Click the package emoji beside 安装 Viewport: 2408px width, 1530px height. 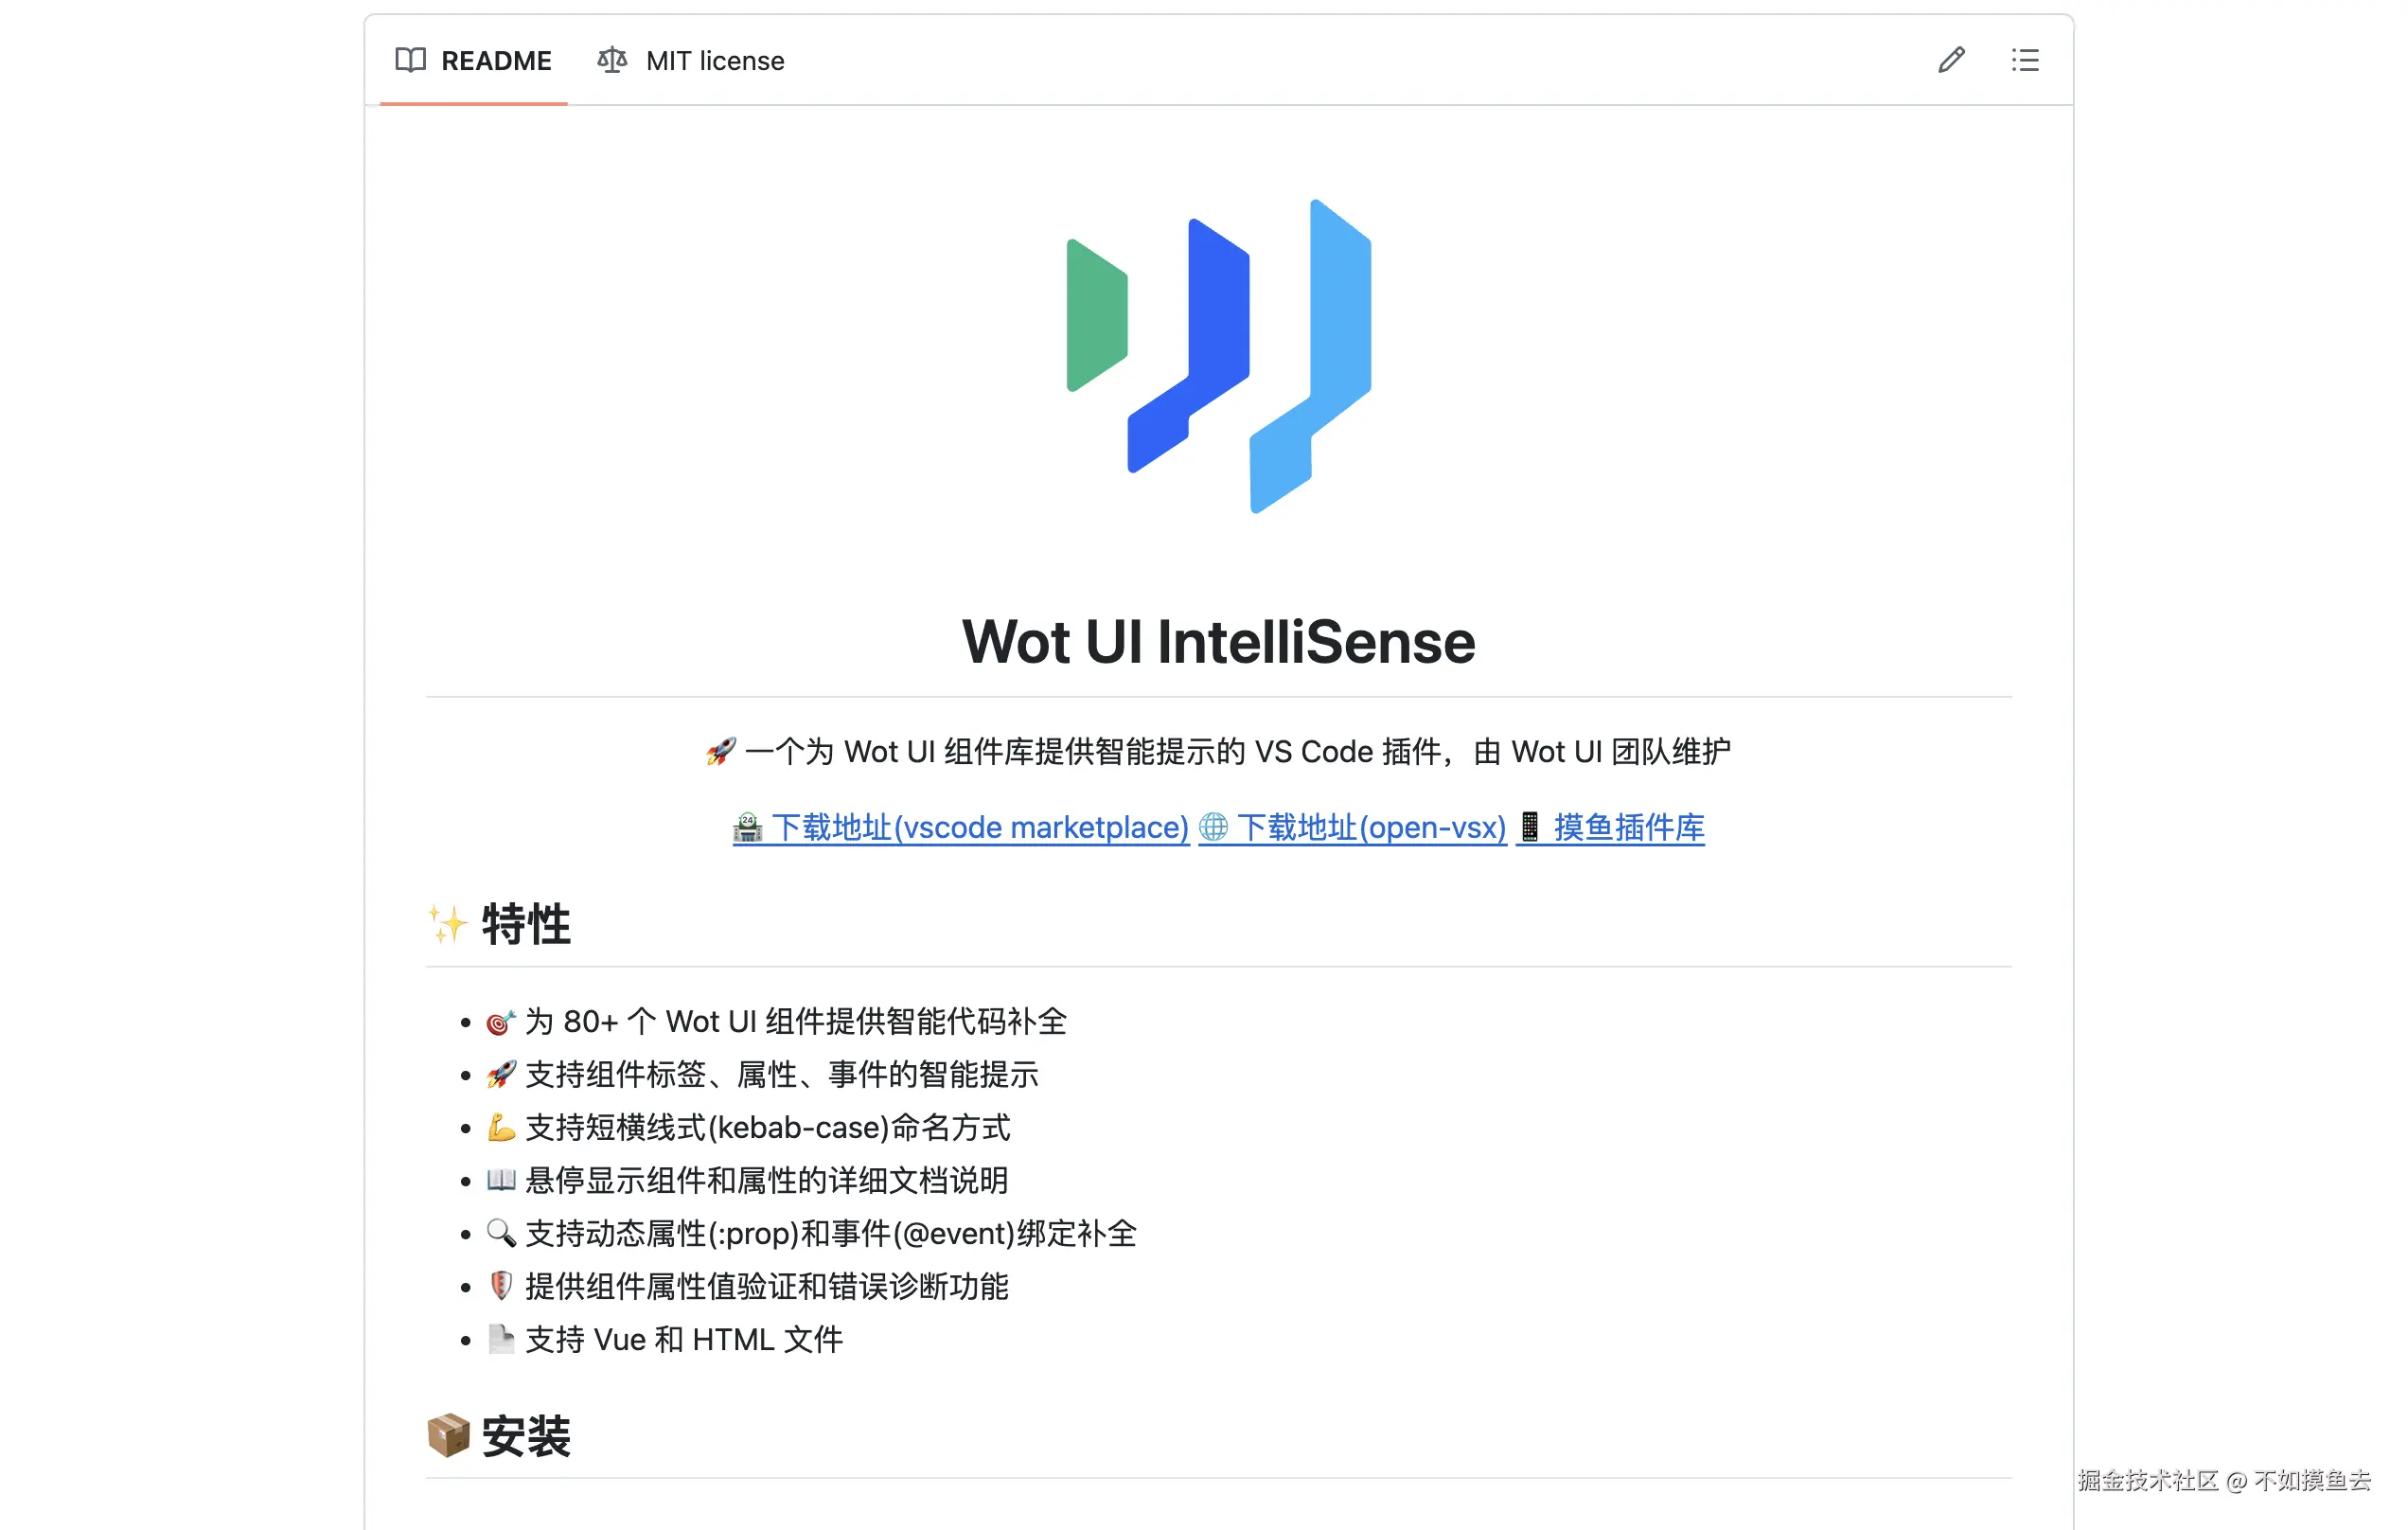[x=448, y=1436]
